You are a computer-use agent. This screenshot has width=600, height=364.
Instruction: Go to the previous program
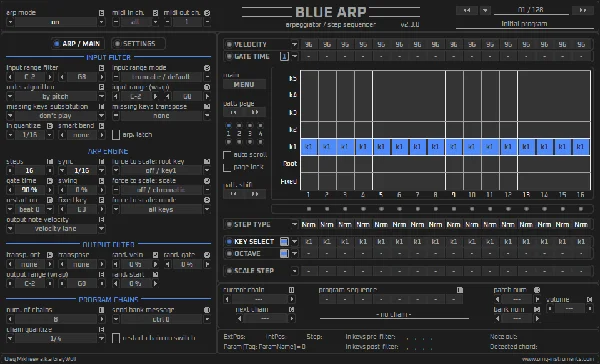[467, 10]
